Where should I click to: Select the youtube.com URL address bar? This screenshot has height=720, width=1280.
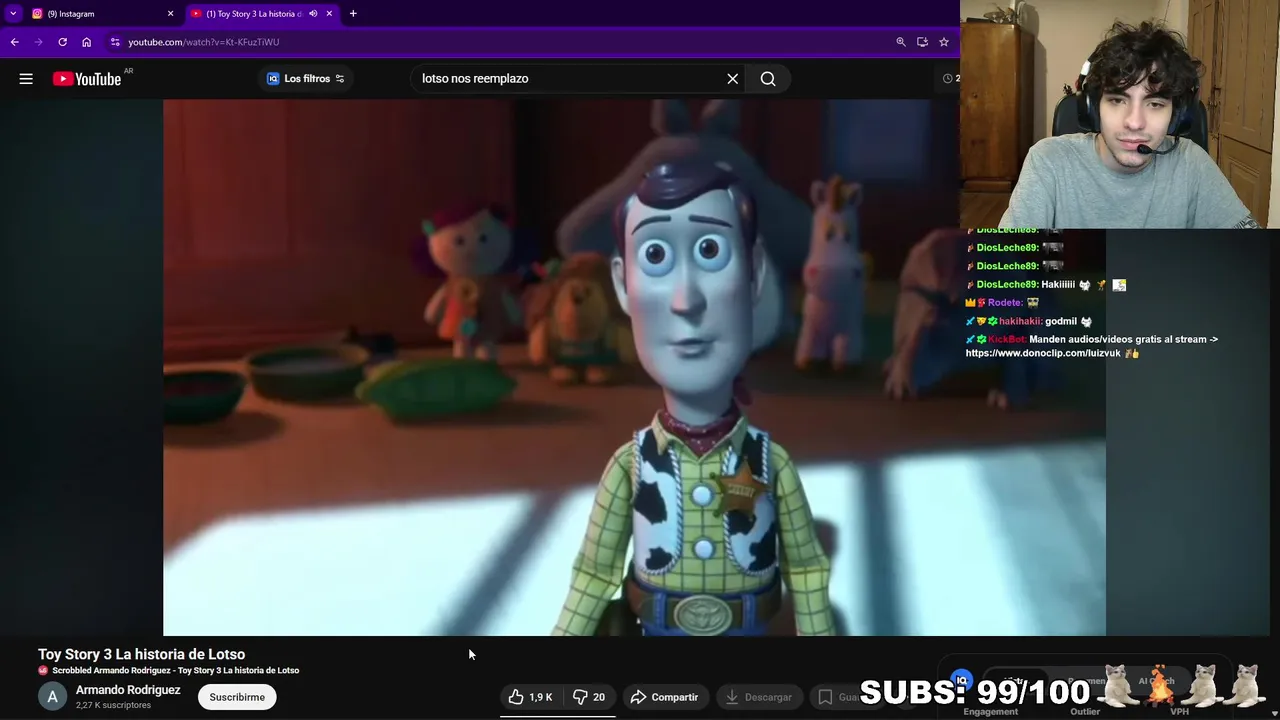[x=203, y=42]
